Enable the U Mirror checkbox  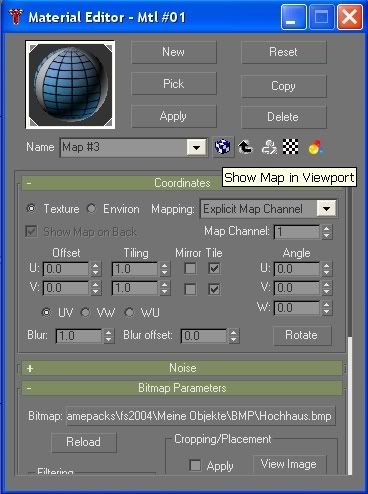pyautogui.click(x=190, y=268)
